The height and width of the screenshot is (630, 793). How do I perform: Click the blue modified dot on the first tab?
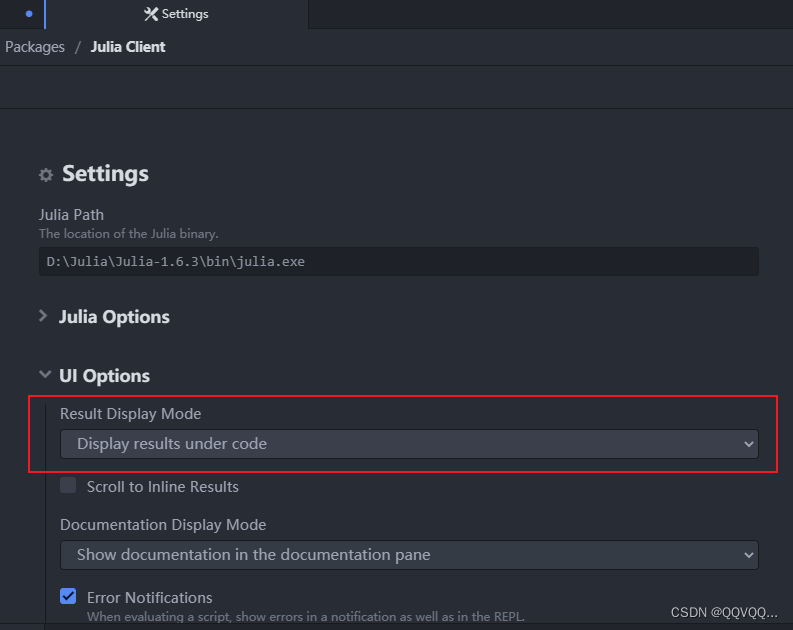(28, 14)
